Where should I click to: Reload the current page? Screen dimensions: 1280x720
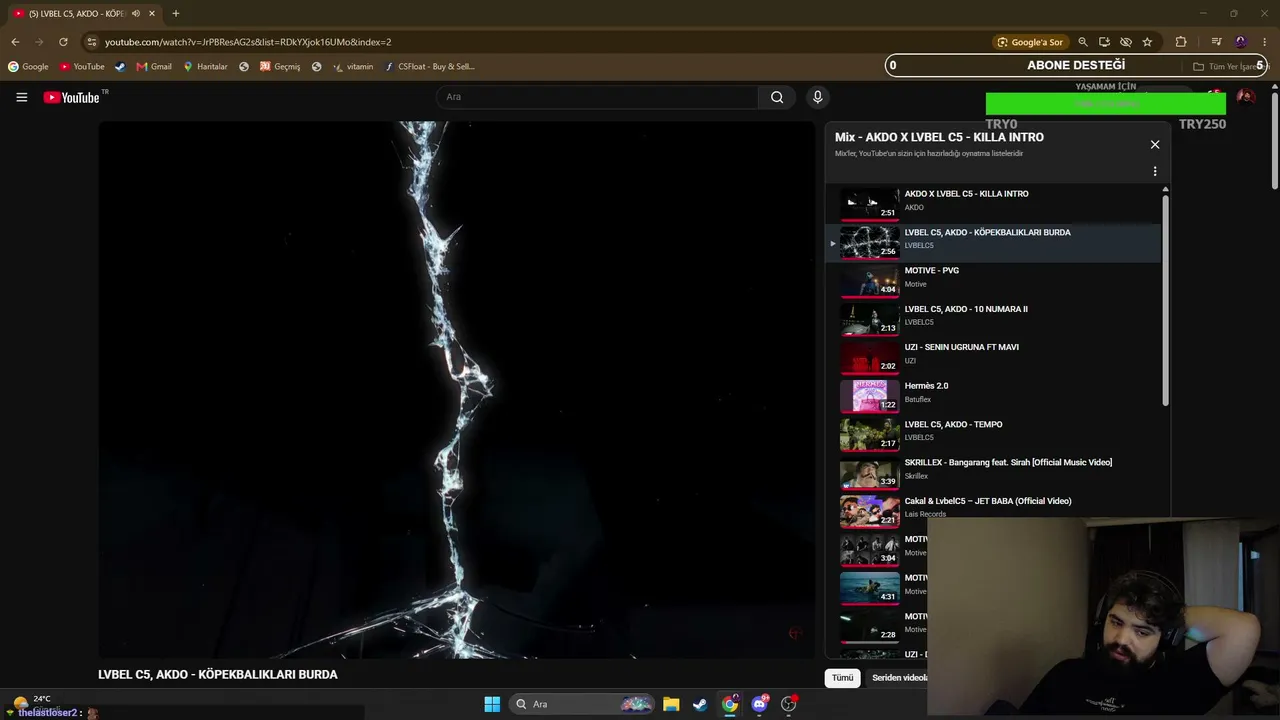tap(63, 42)
